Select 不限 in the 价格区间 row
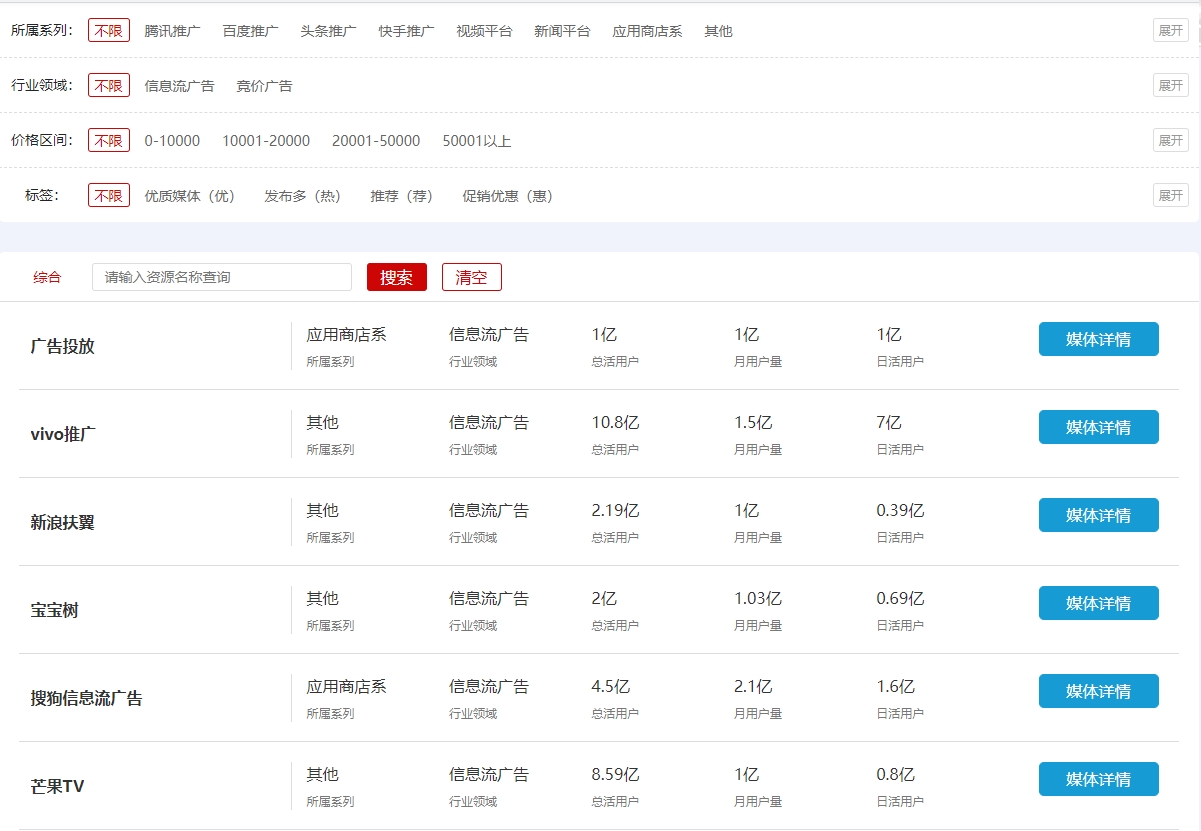This screenshot has width=1201, height=831. [109, 141]
